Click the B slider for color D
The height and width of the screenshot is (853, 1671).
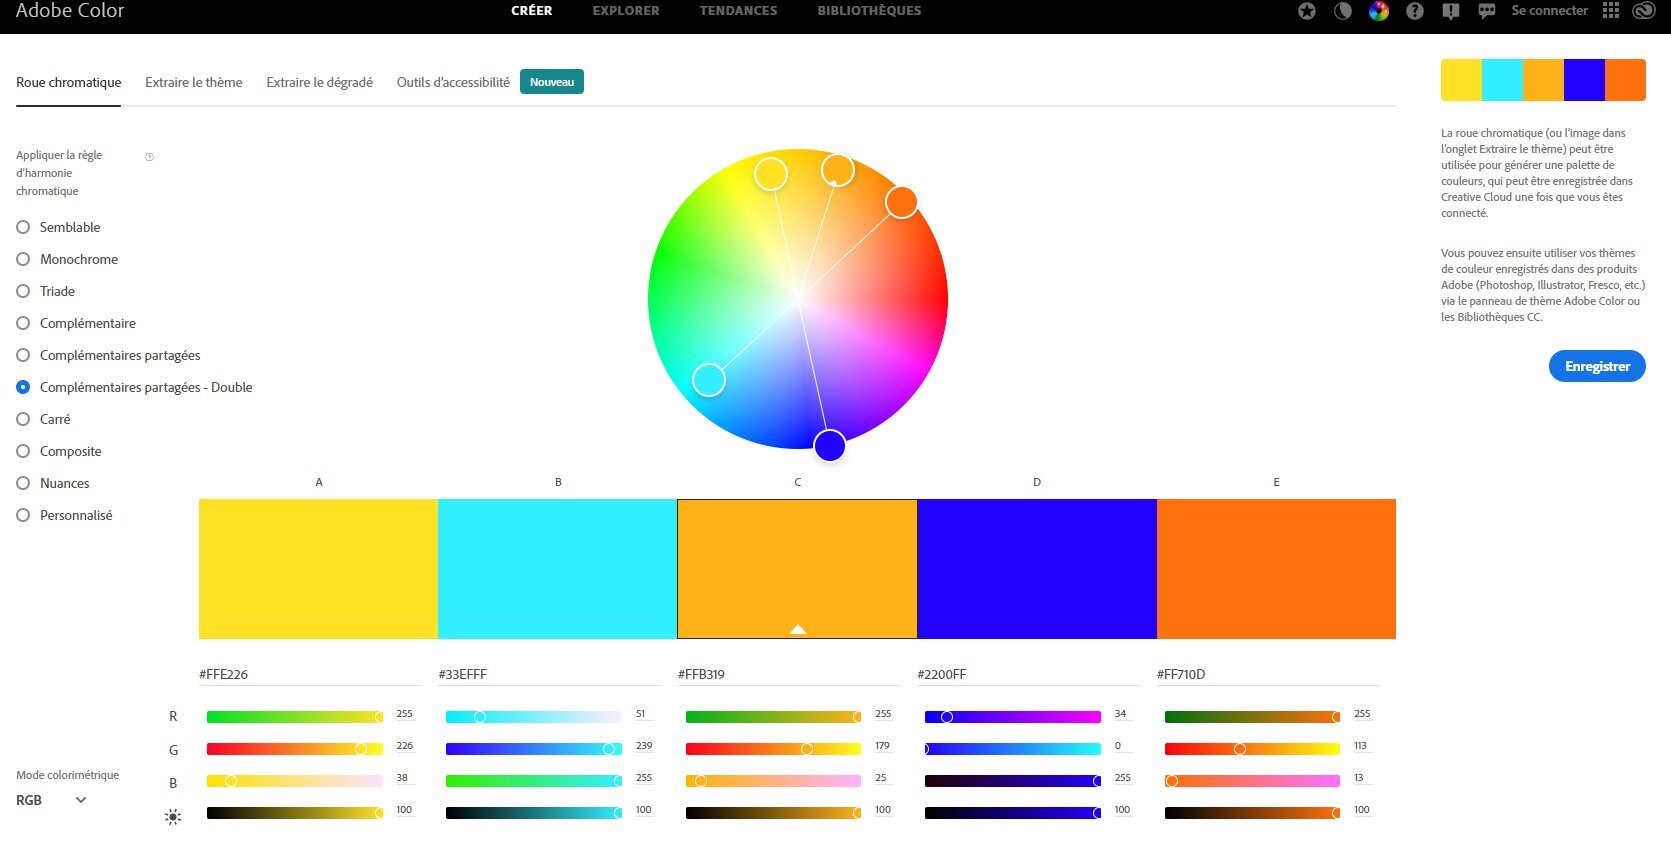point(1013,781)
